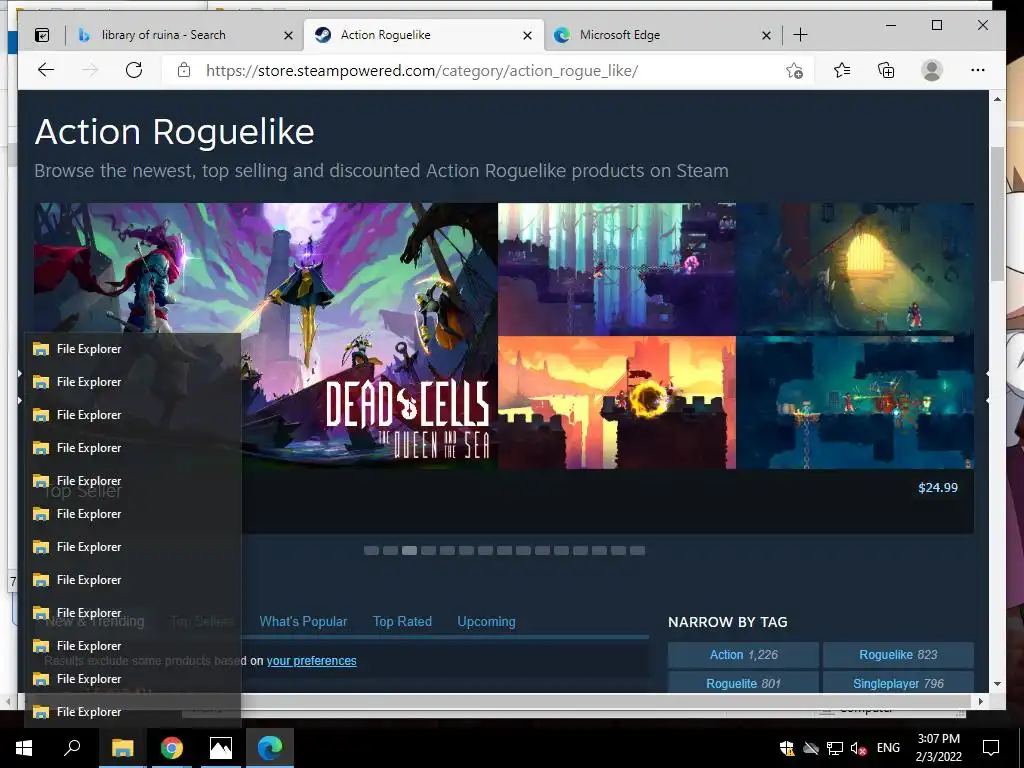Change the ENG input language indicator

[x=888, y=748]
